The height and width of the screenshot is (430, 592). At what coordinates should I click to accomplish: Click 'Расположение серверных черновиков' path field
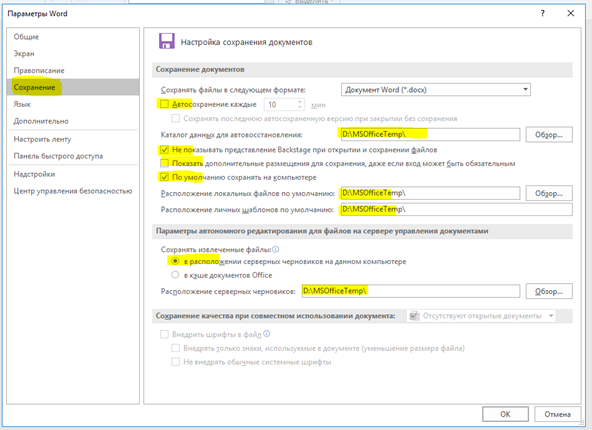(x=411, y=291)
